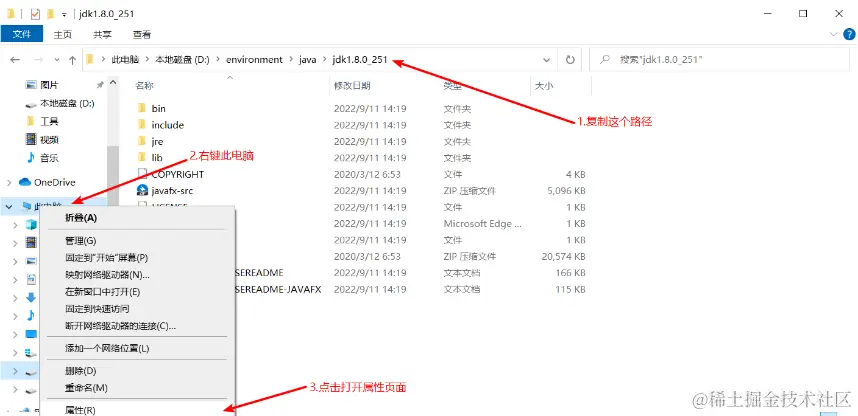Click the Properties checkmark icon in title bar
Image resolution: width=858 pixels, height=416 pixels.
click(36, 14)
